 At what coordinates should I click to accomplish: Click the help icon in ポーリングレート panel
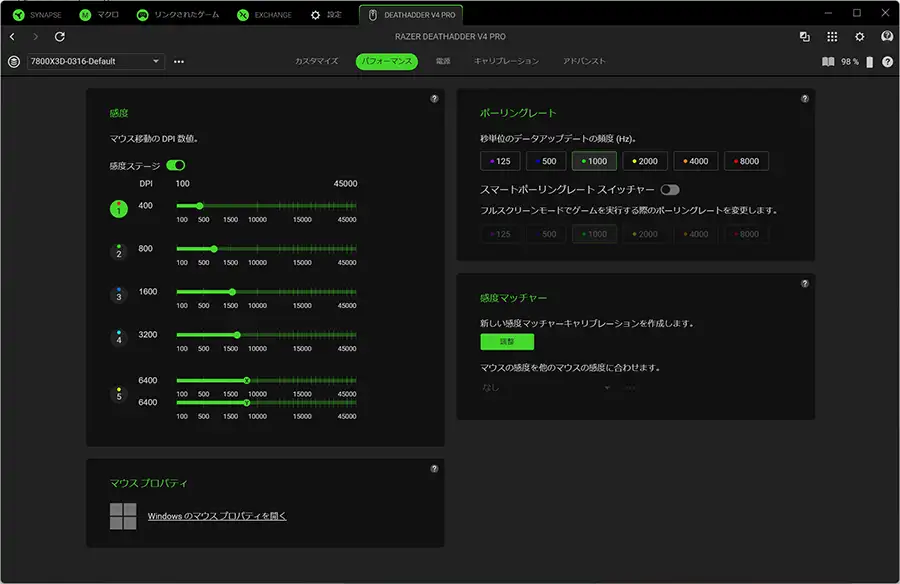(805, 99)
